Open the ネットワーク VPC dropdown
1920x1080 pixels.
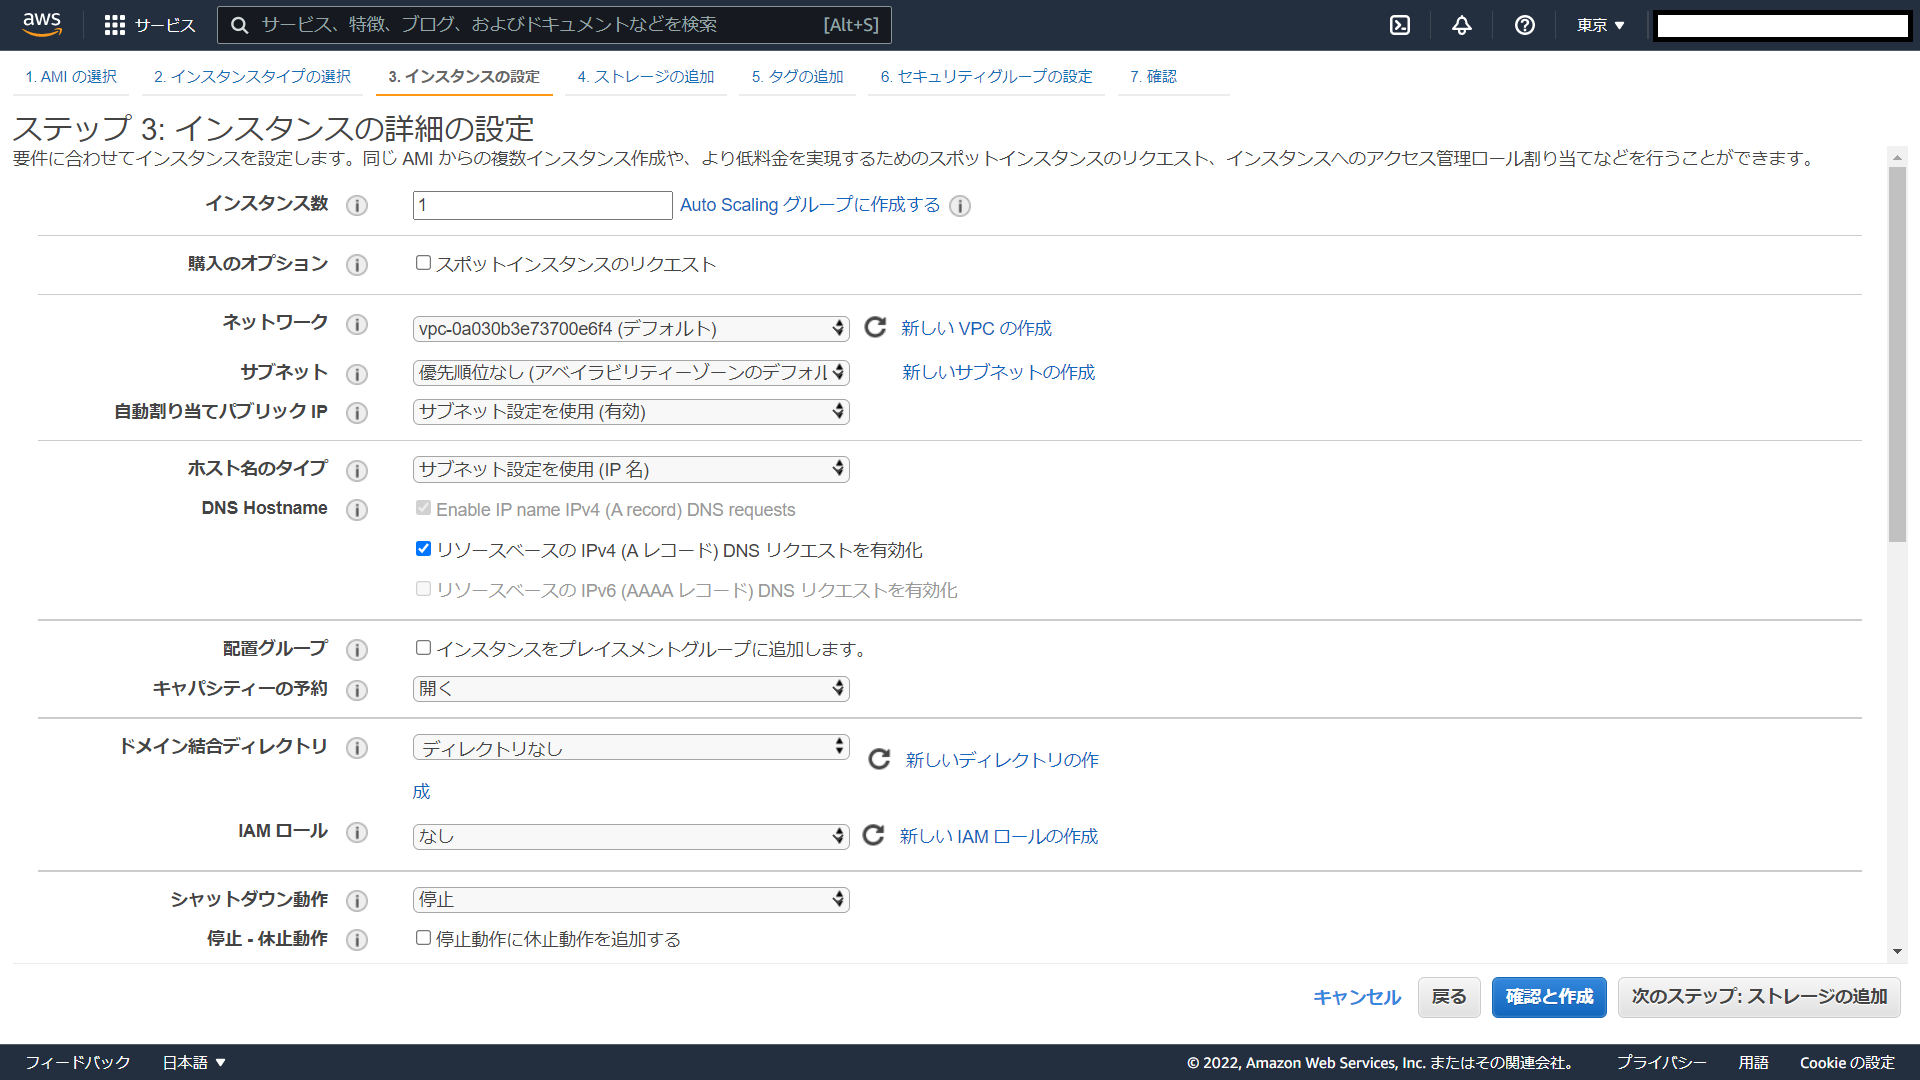pyautogui.click(x=631, y=329)
